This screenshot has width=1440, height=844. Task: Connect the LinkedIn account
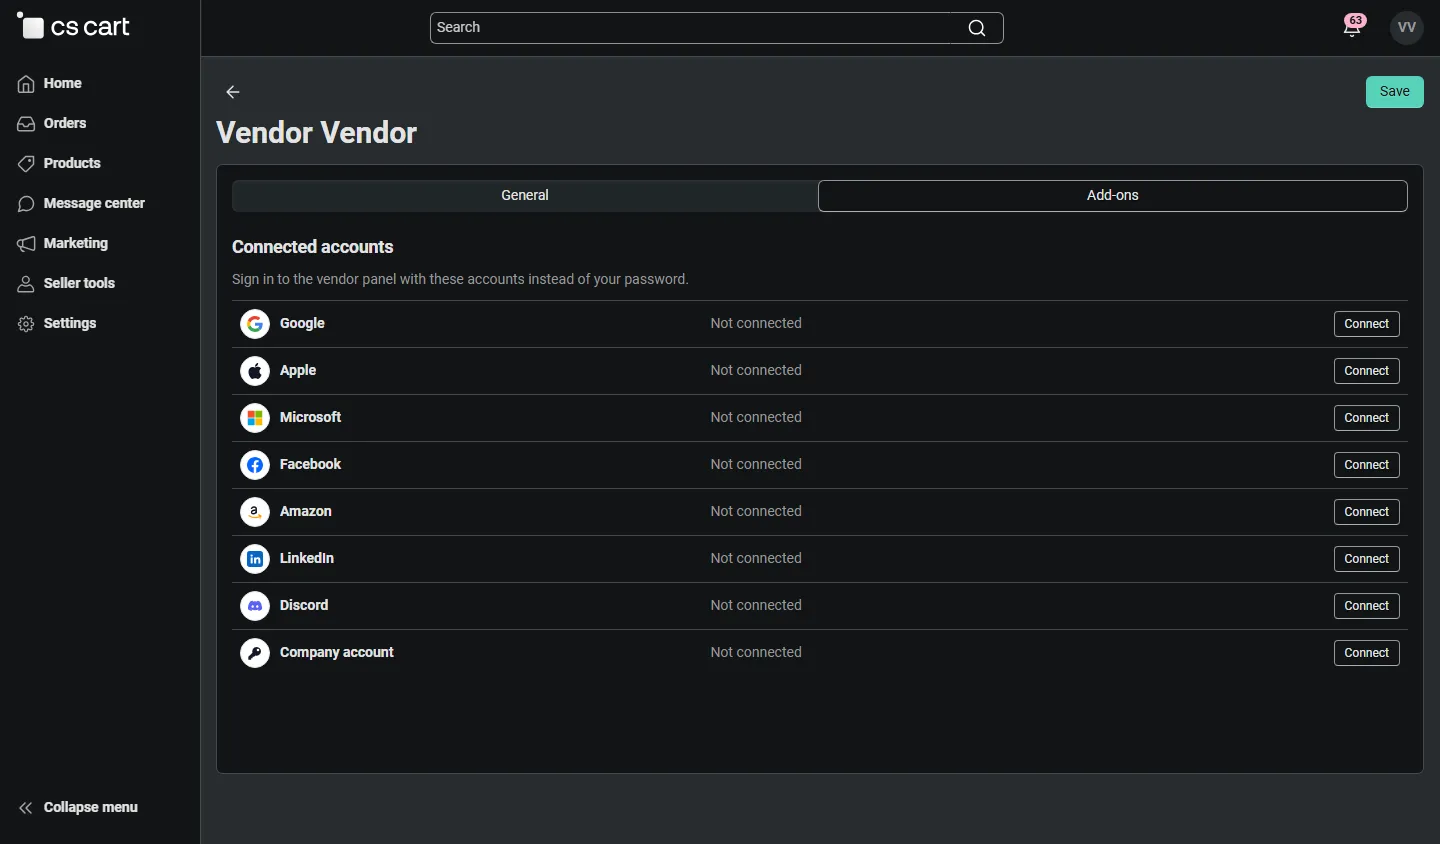(x=1367, y=559)
